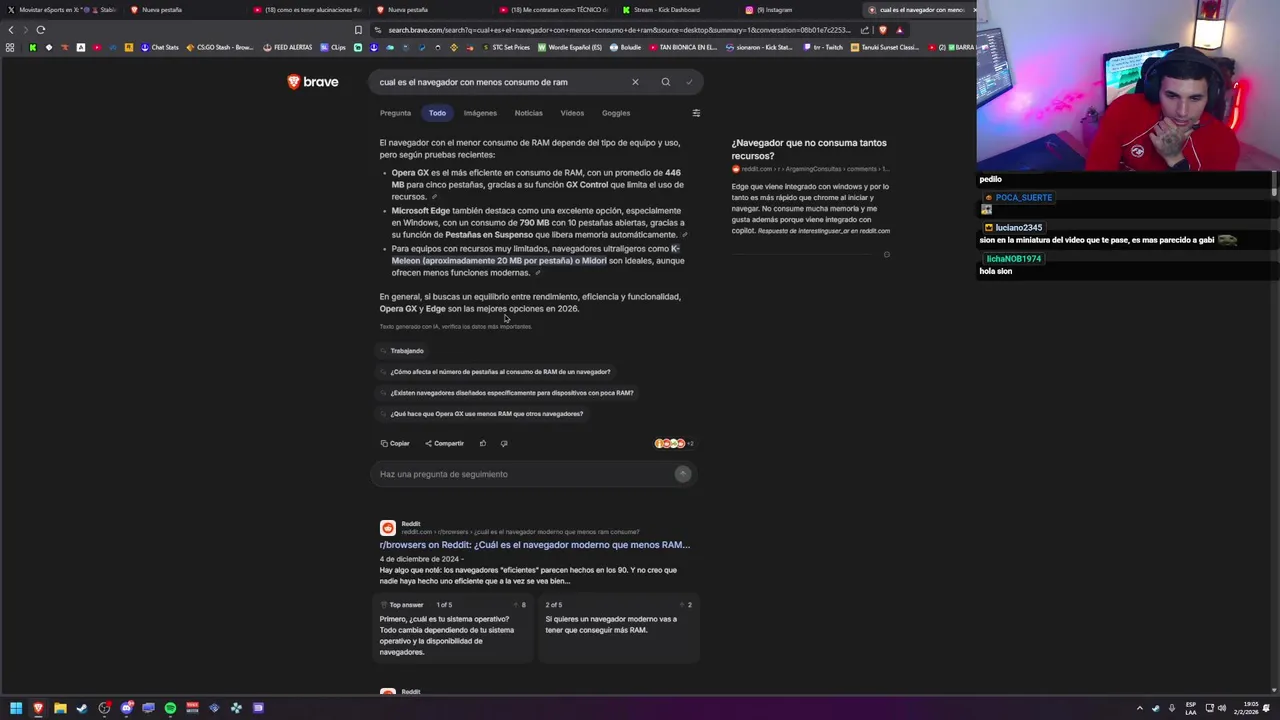This screenshot has width=1280, height=720.
Task: Switch to the Movistar eSports browser tab
Action: [62, 10]
